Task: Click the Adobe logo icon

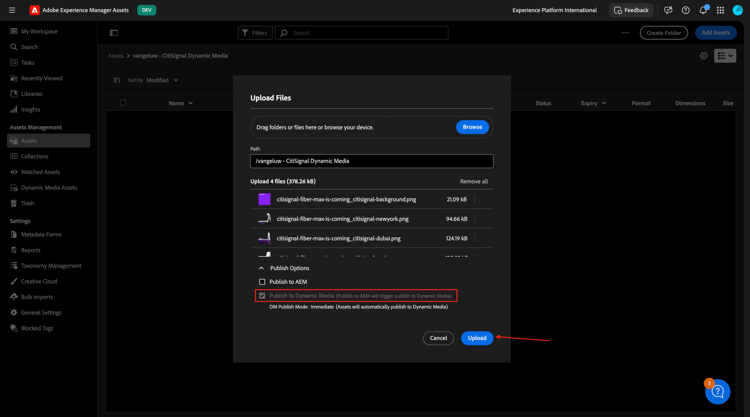Action: pos(34,10)
